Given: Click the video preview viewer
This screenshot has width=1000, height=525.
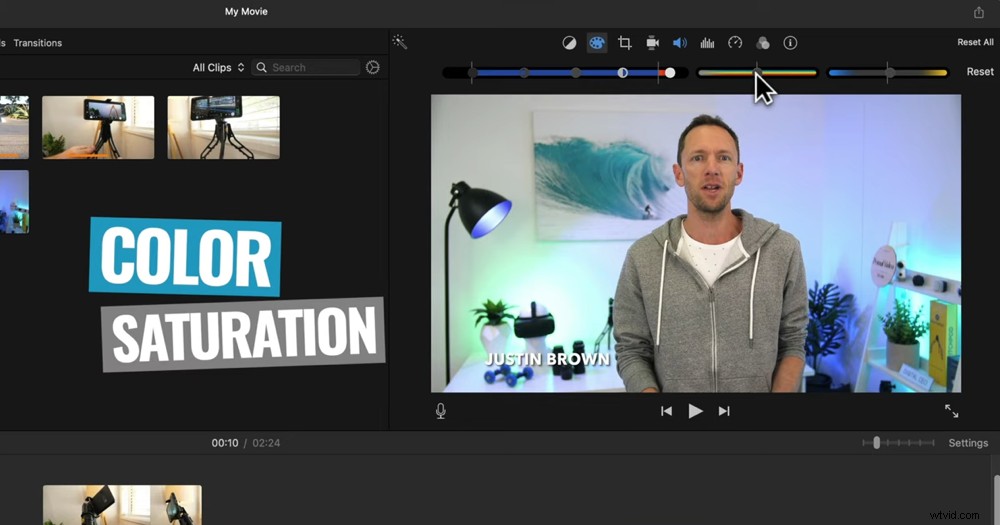Looking at the screenshot, I should point(696,243).
